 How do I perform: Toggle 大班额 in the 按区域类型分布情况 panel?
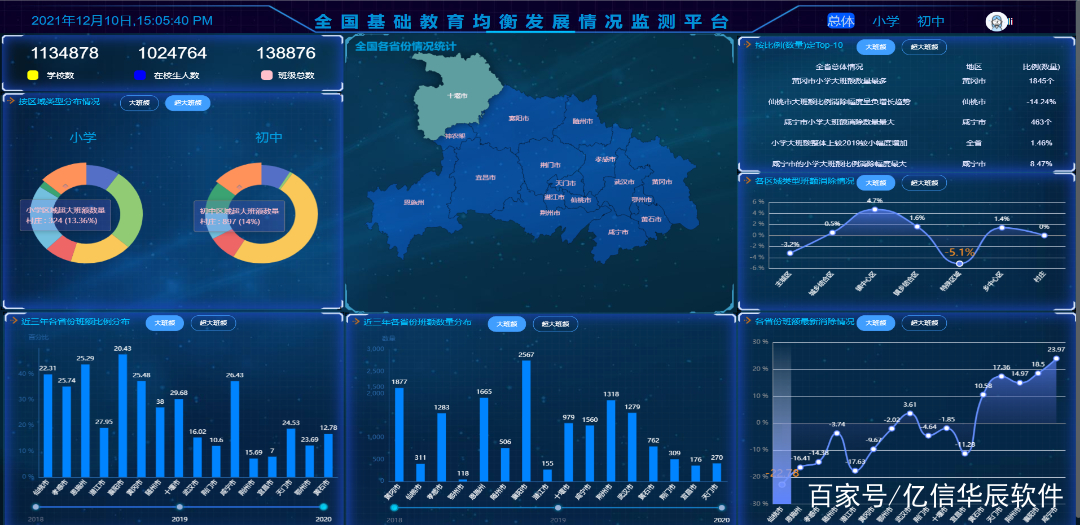tap(138, 102)
